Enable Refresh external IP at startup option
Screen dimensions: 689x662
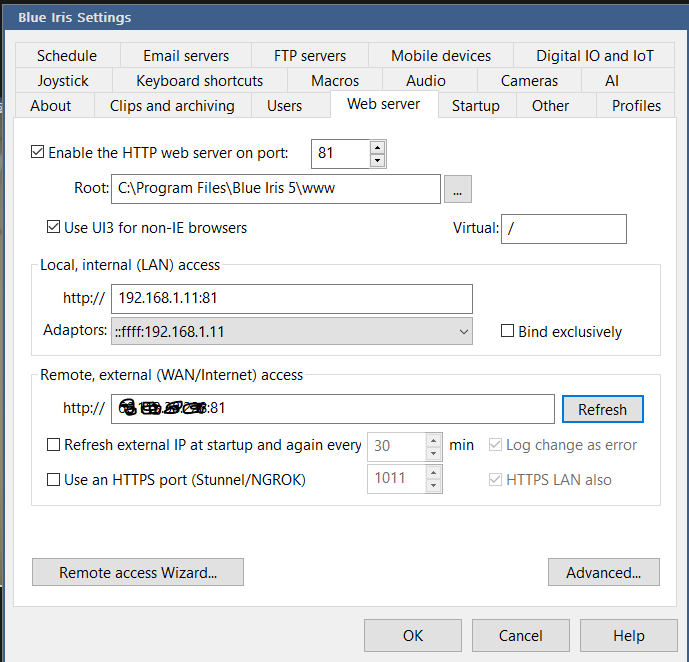click(54, 445)
